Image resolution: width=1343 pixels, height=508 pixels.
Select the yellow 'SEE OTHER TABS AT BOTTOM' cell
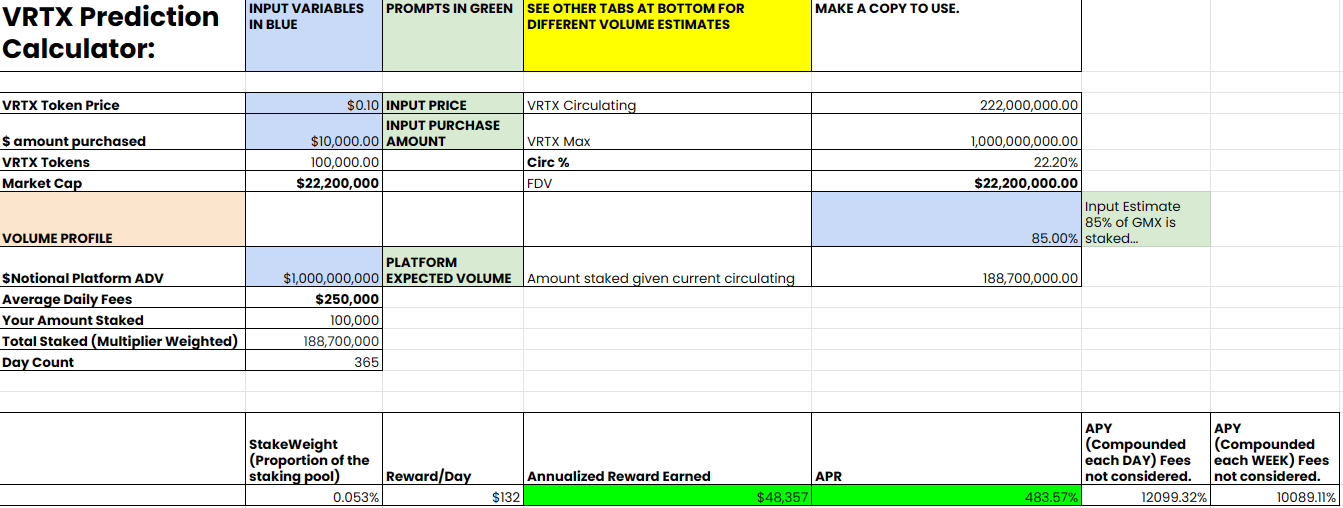(667, 35)
